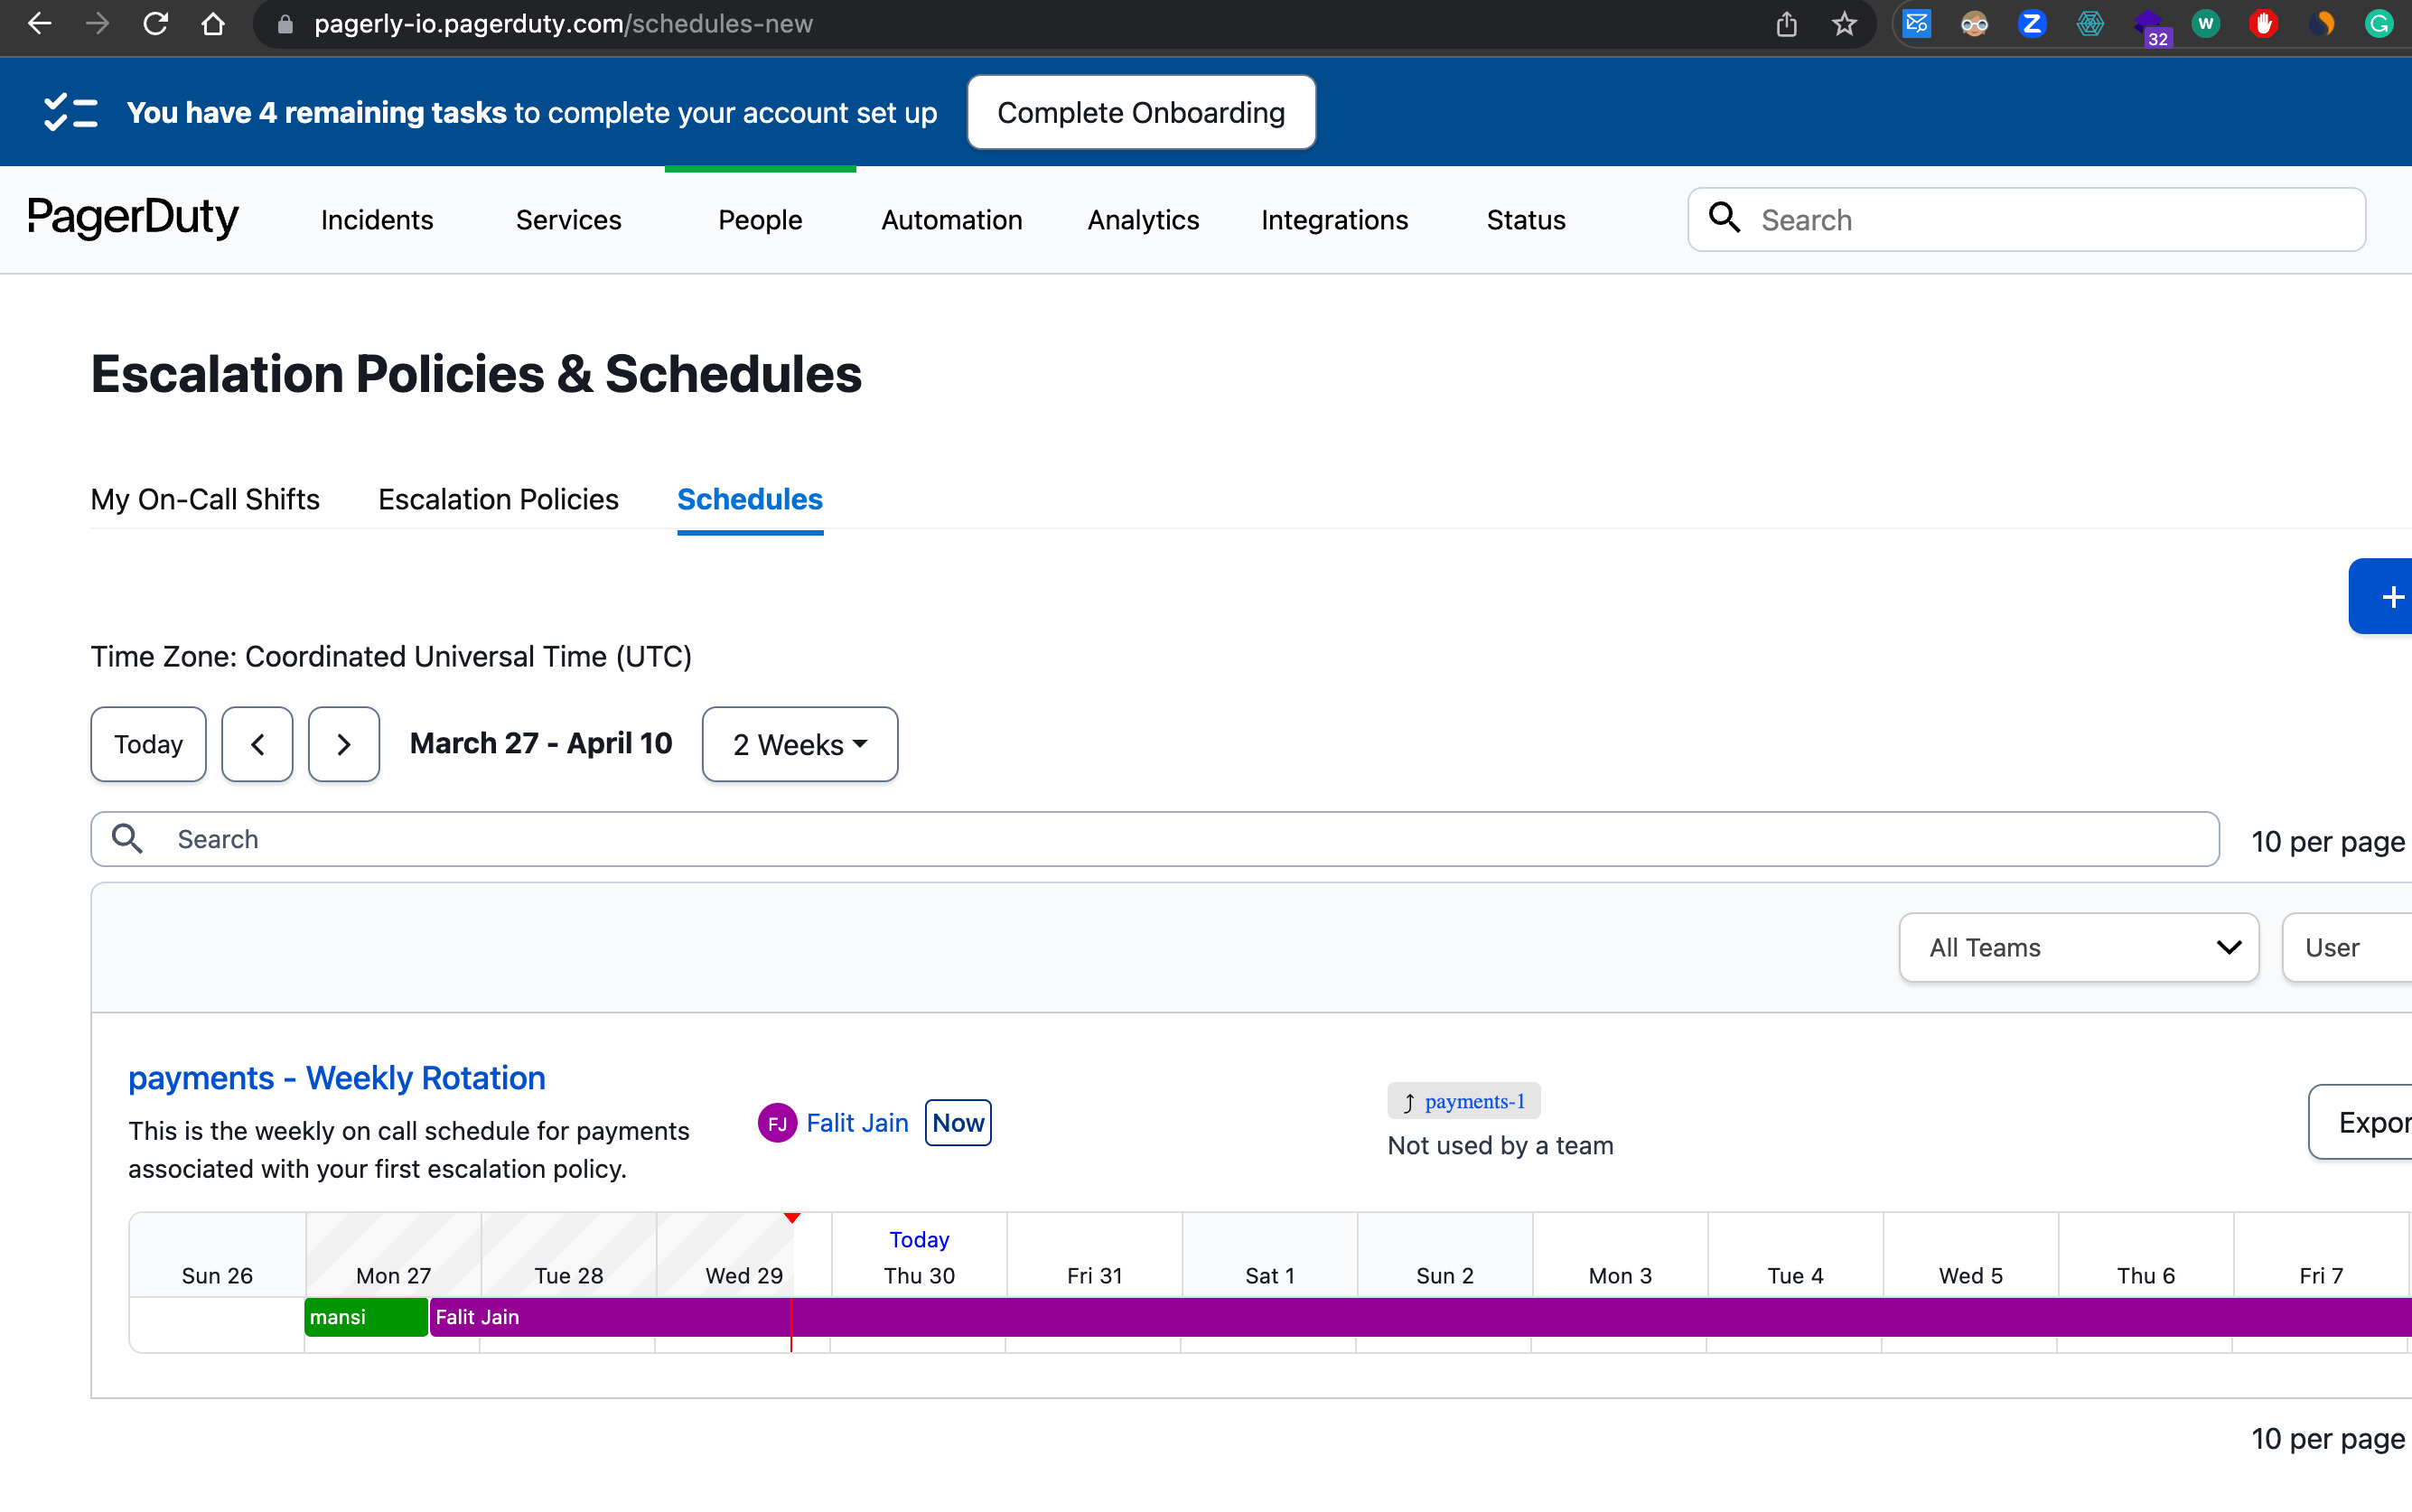This screenshot has width=2412, height=1512.
Task: Open the Services menu
Action: [569, 220]
